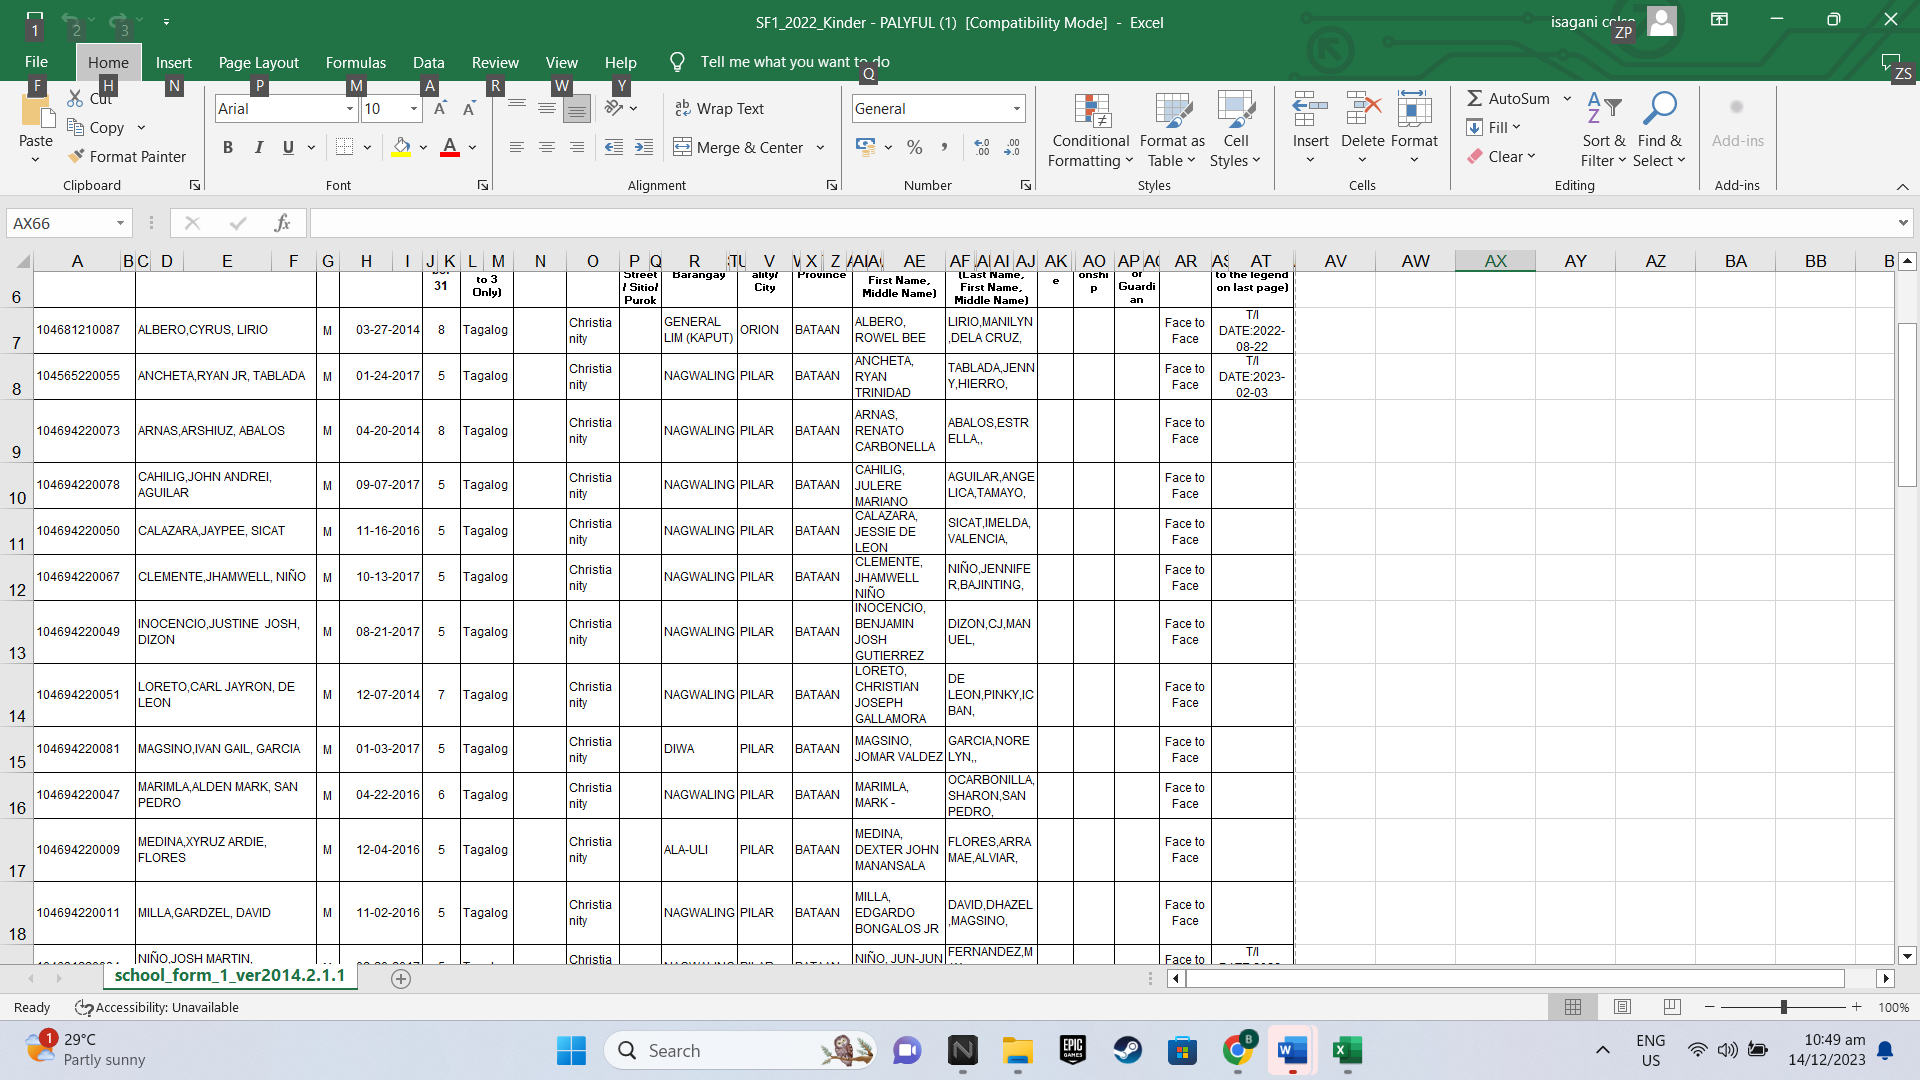This screenshot has width=1920, height=1080.
Task: Click the Increase Decimal icon
Action: click(982, 148)
